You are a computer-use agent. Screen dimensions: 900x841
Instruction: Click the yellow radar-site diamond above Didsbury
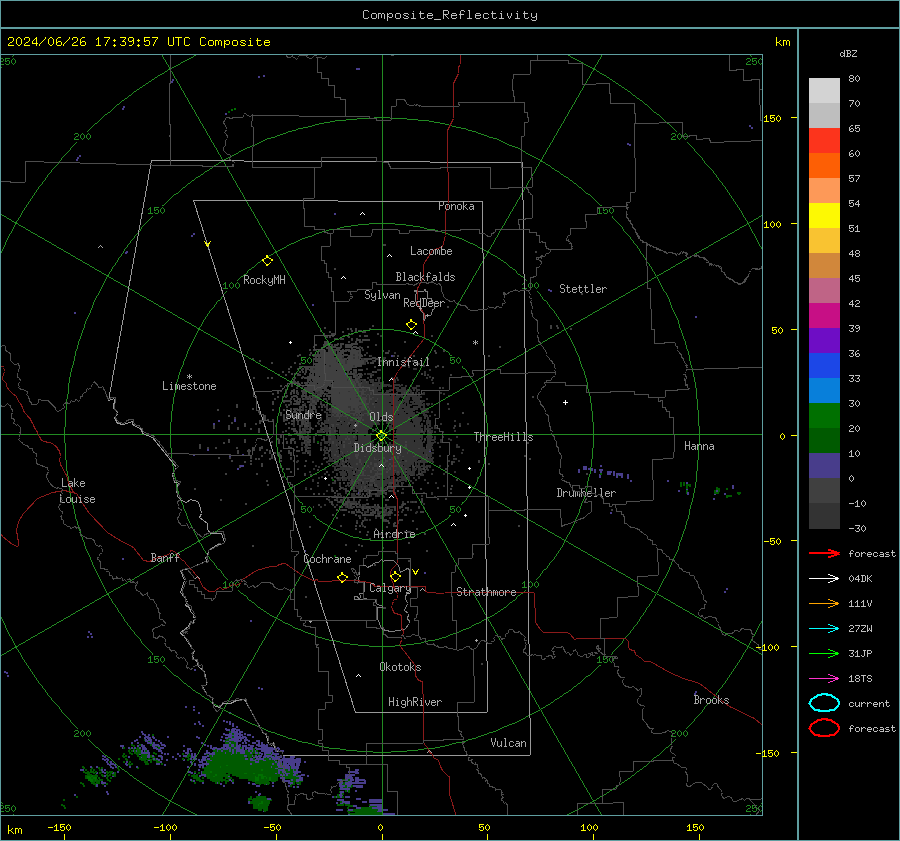[x=381, y=435]
